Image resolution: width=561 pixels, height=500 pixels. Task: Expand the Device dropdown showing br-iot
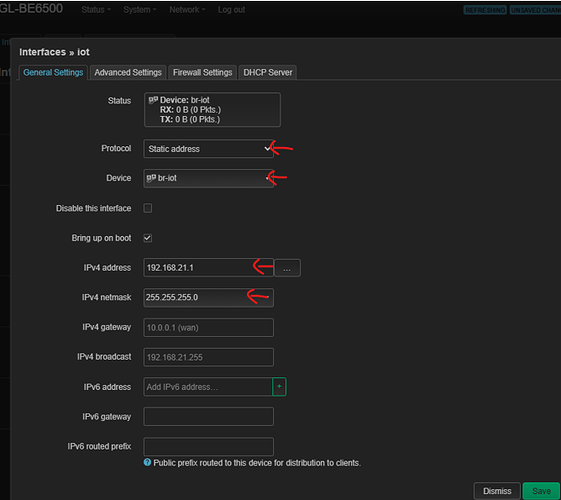[x=208, y=178]
